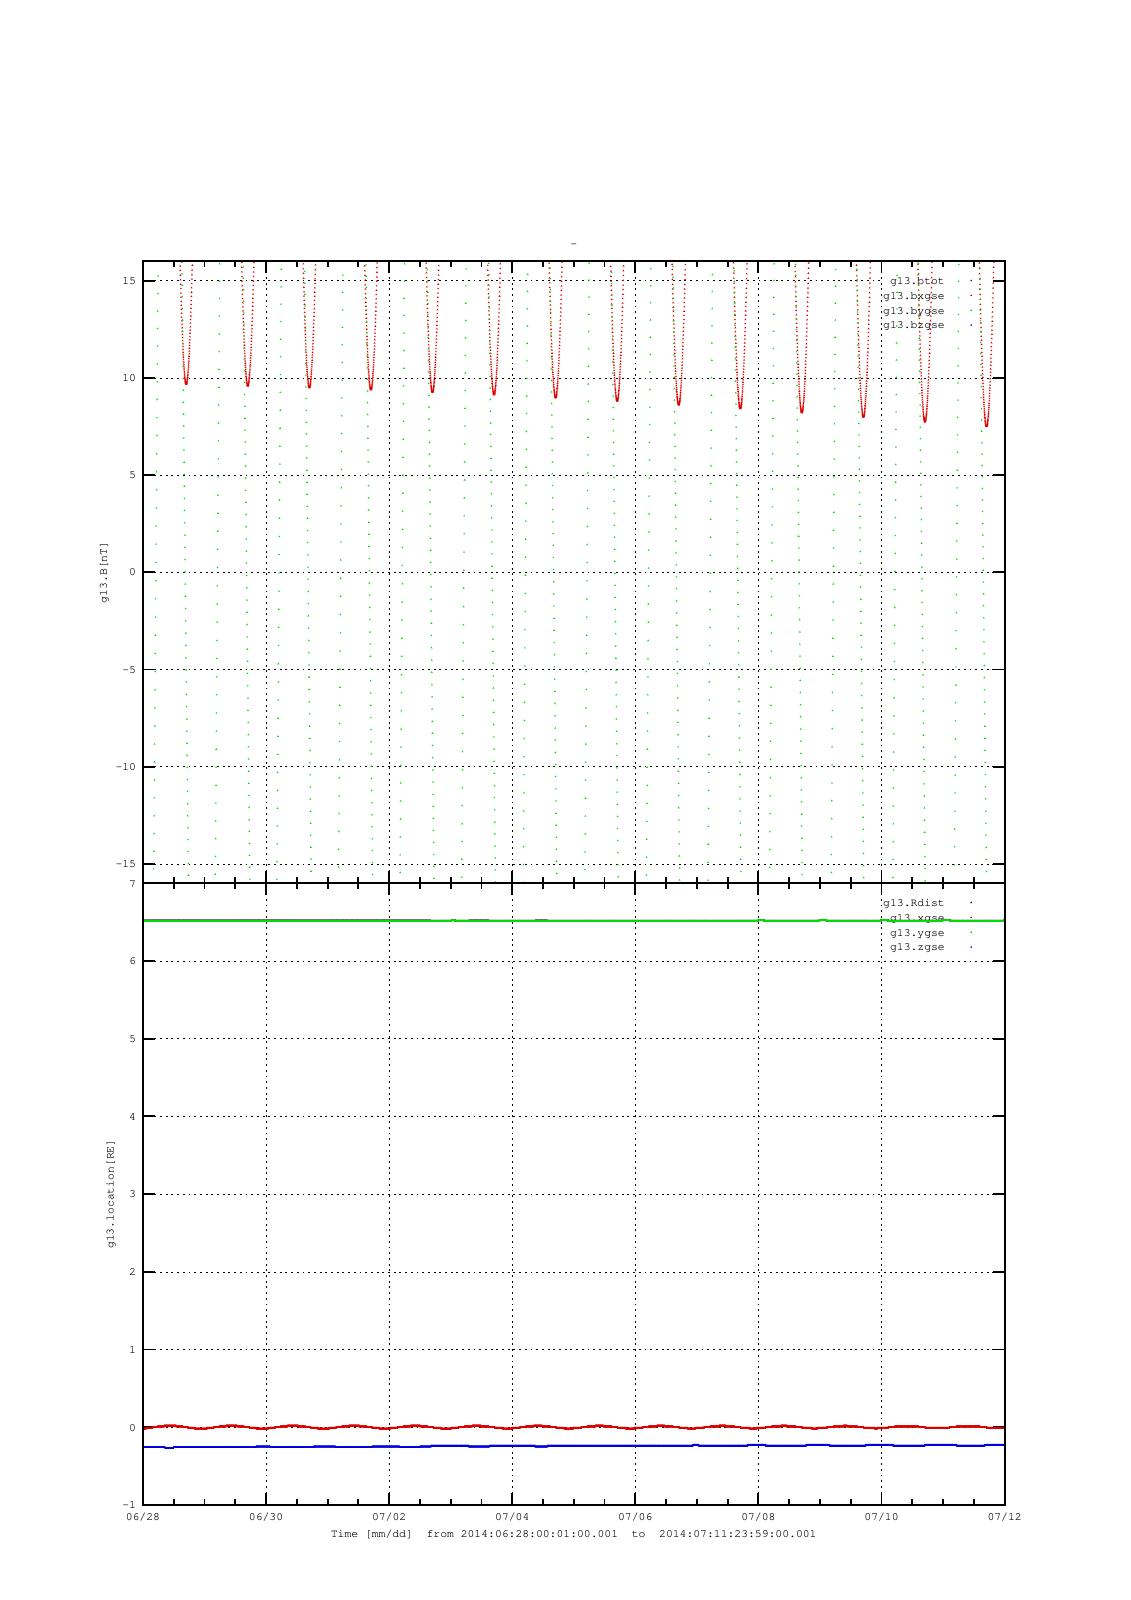This screenshot has height=1600, width=1131.
Task: Click the -5 tick on the nT axis
Action: (129, 670)
